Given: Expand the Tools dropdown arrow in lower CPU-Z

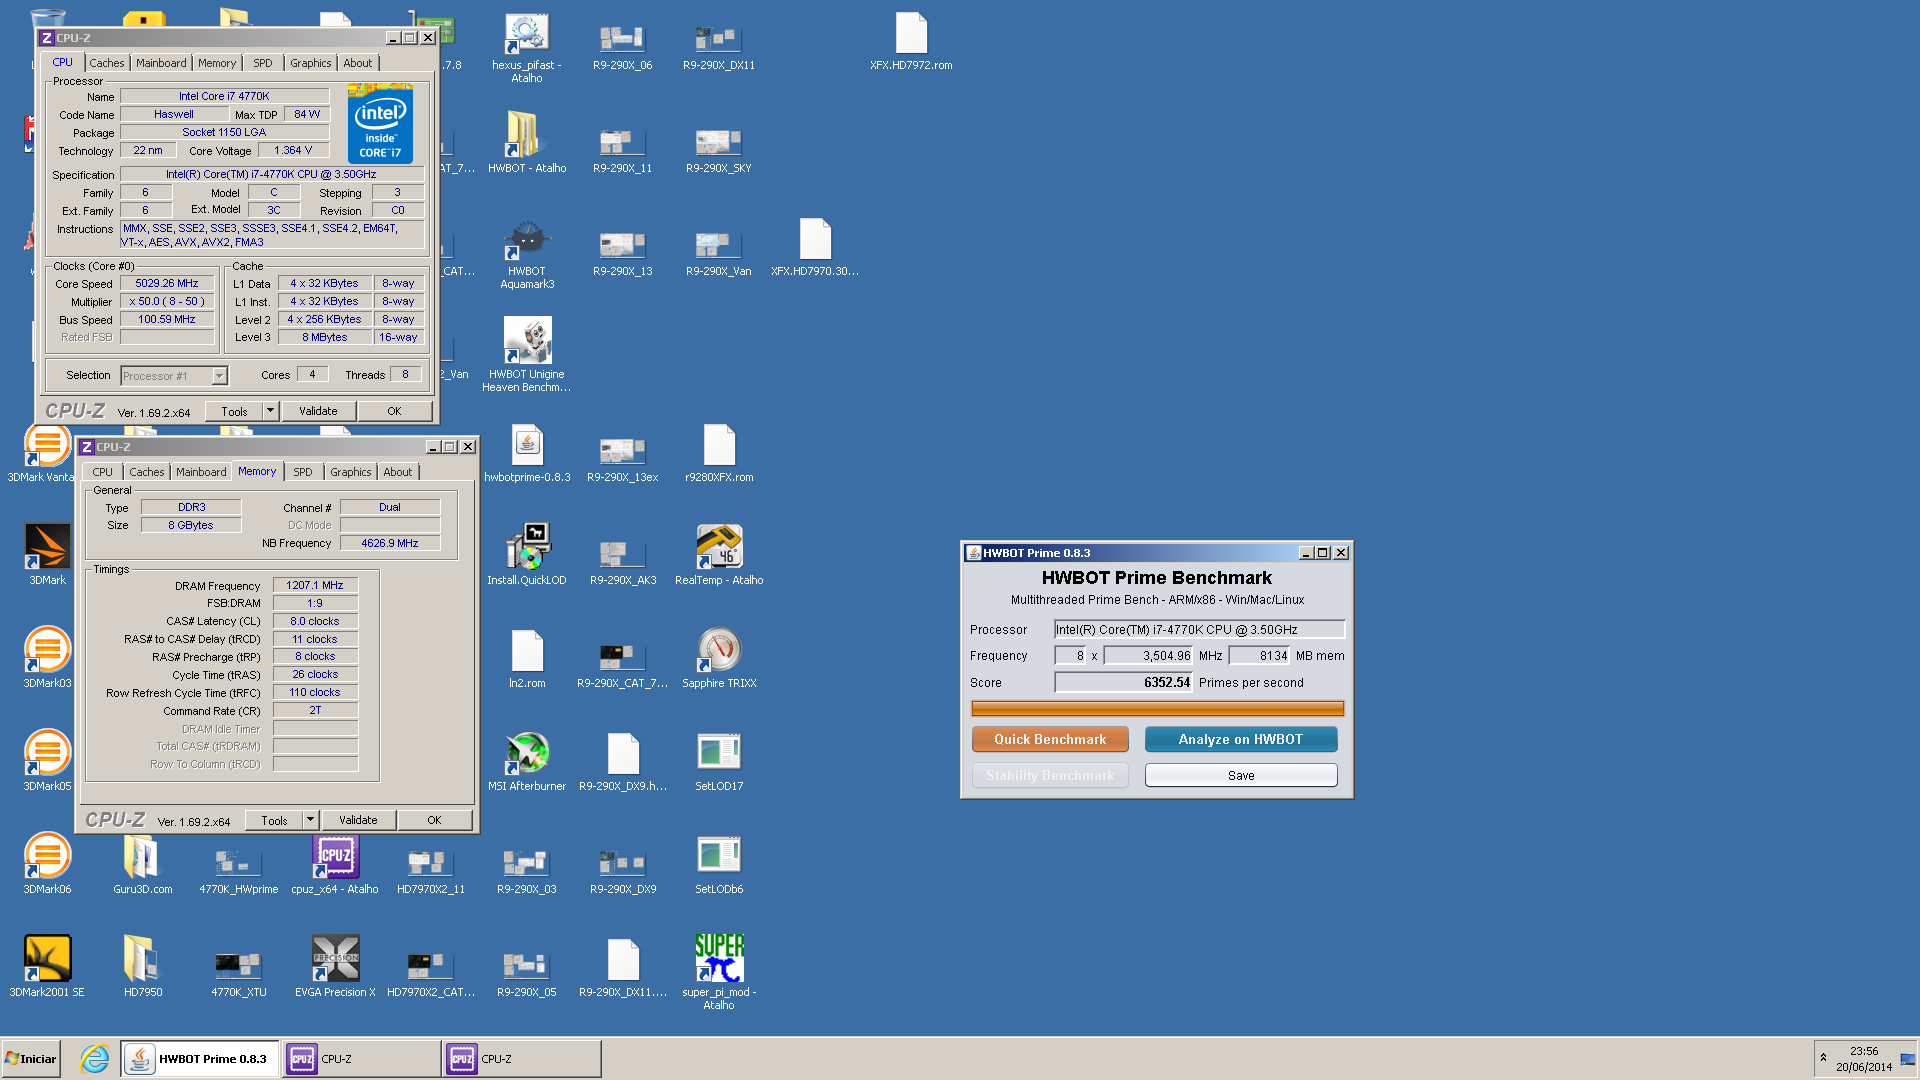Looking at the screenshot, I should pos(310,820).
